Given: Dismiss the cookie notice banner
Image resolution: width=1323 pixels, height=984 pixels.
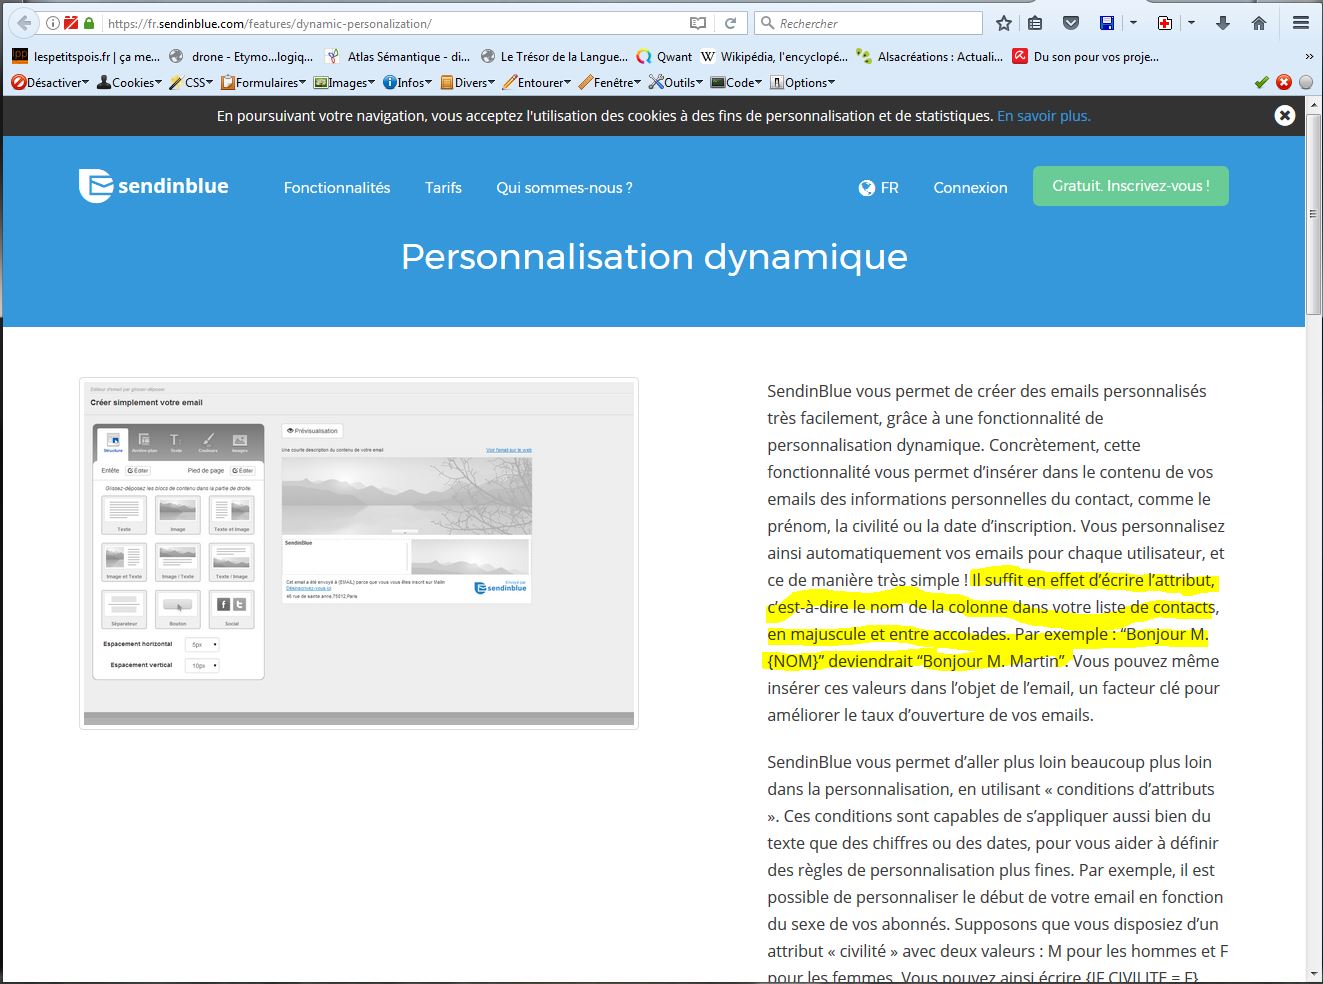Looking at the screenshot, I should coord(1285,116).
